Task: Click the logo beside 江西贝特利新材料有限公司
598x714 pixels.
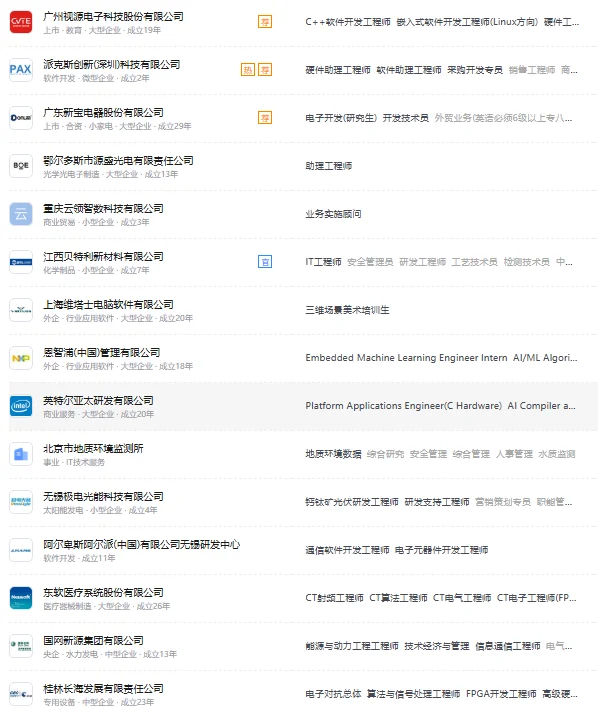Action: [21, 262]
